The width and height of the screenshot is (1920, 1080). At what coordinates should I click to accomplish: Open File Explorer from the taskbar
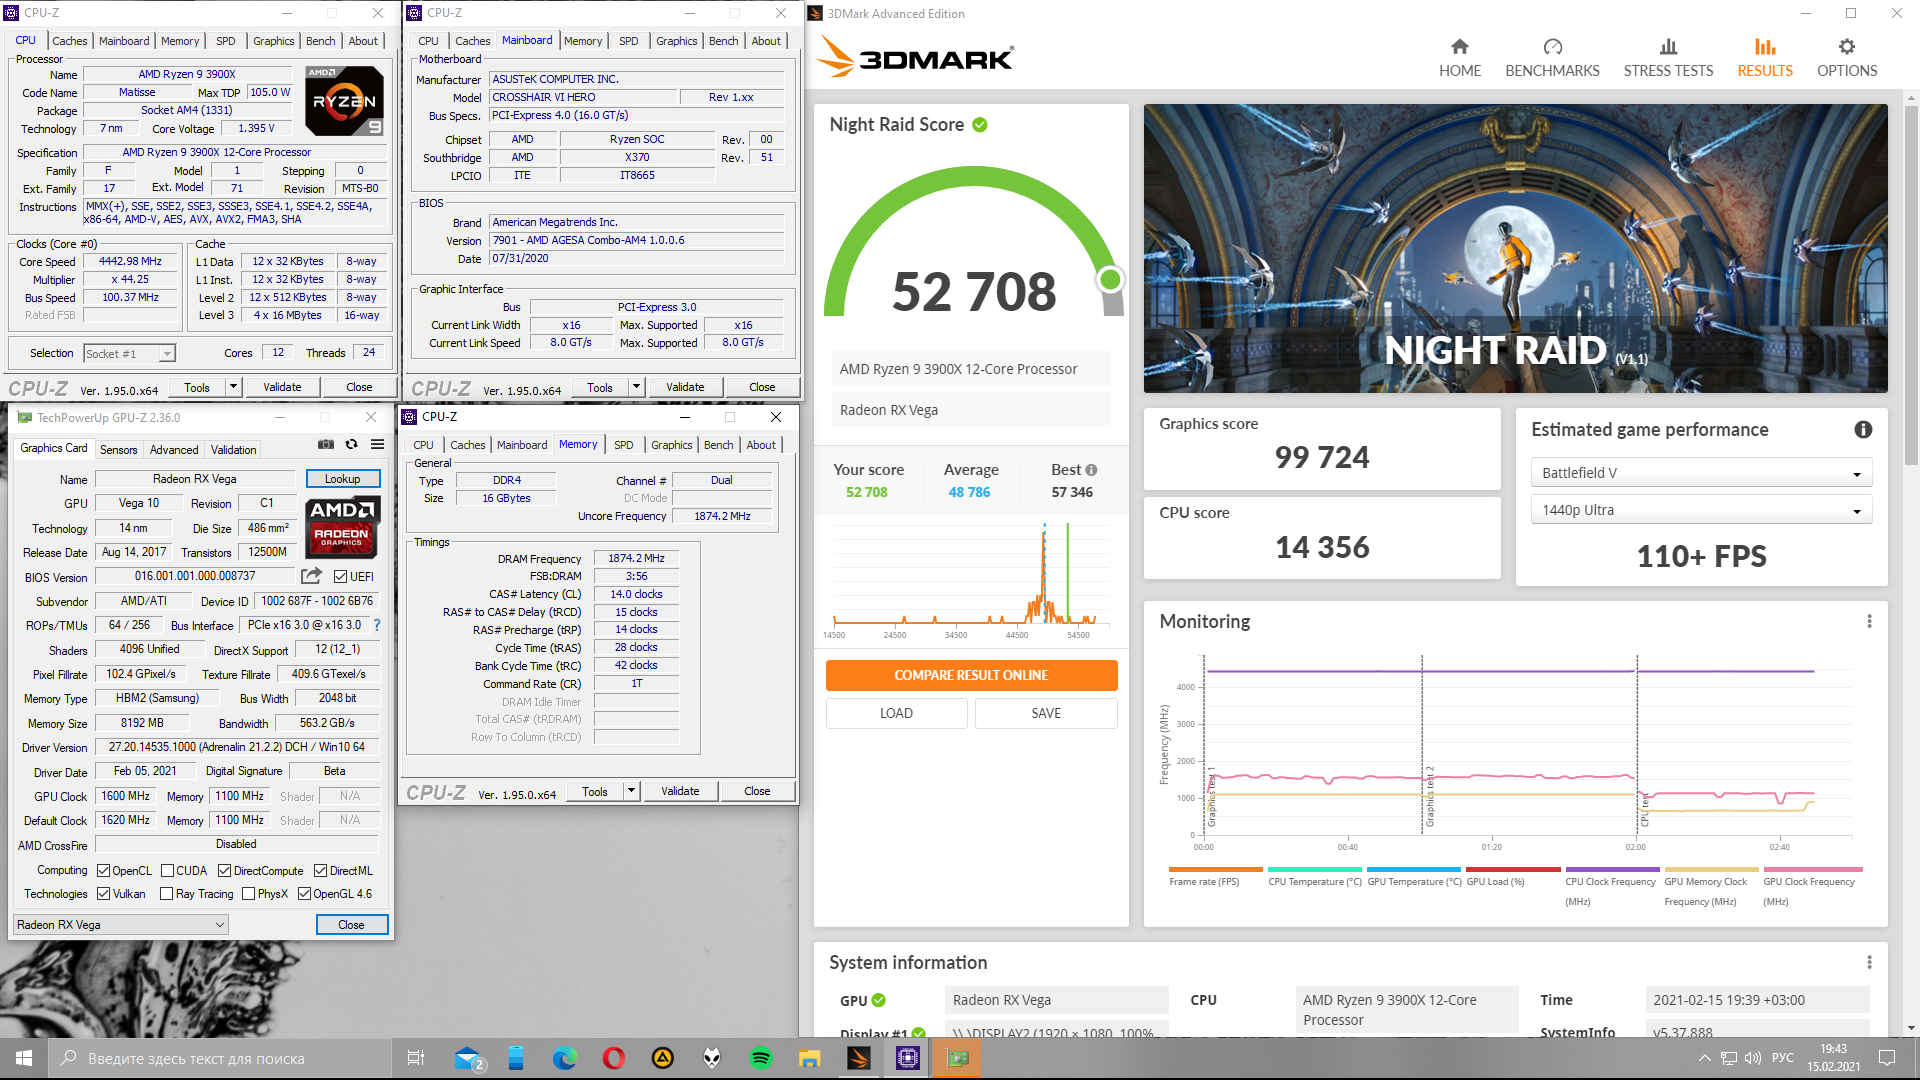[810, 1058]
